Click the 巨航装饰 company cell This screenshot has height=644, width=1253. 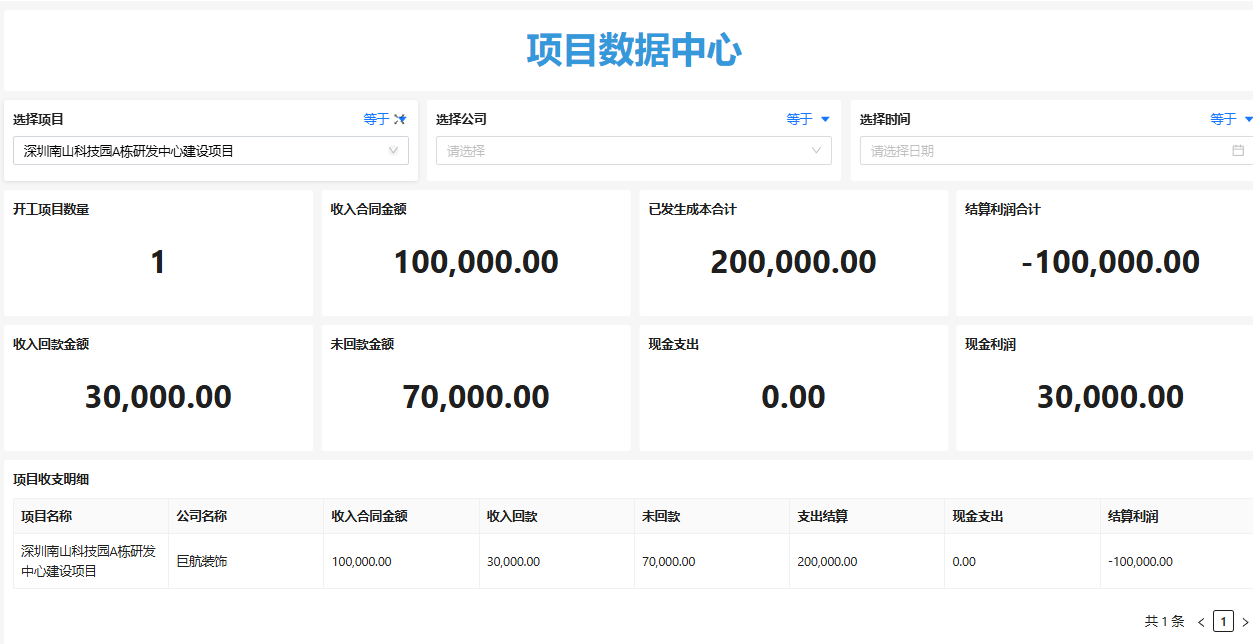(202, 561)
